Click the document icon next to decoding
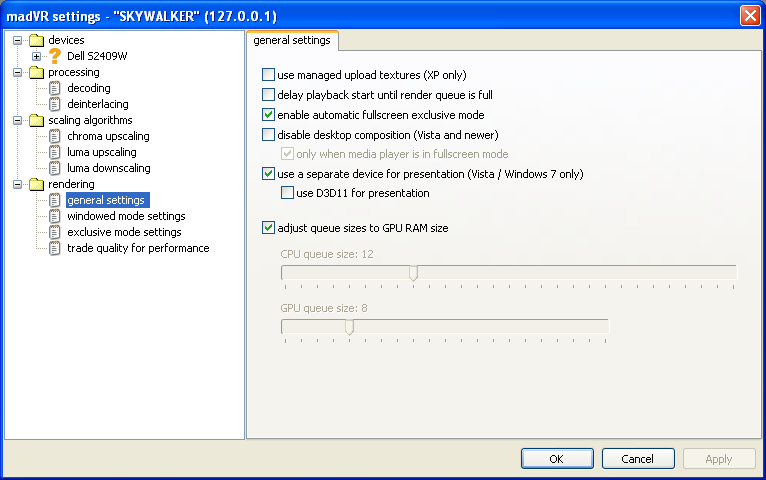The height and width of the screenshot is (480, 766). [x=55, y=88]
